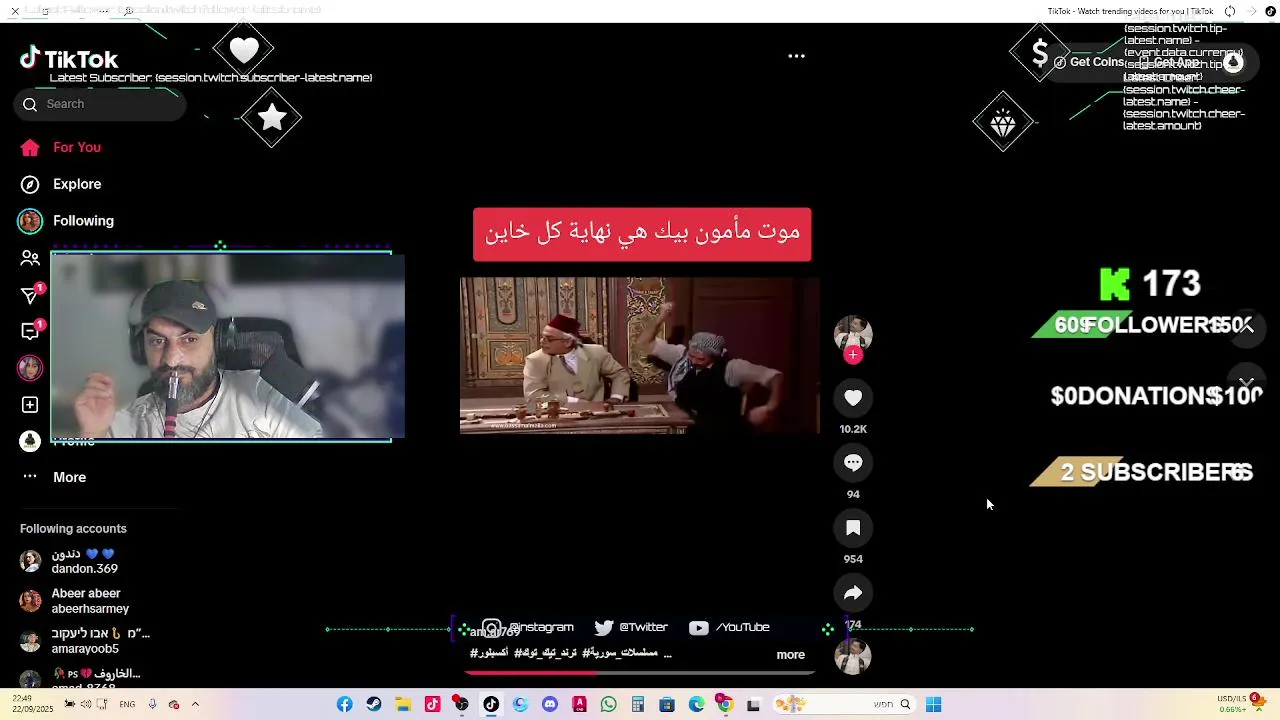Show hidden tray icons chevron
The height and width of the screenshot is (720, 1280).
coord(195,705)
